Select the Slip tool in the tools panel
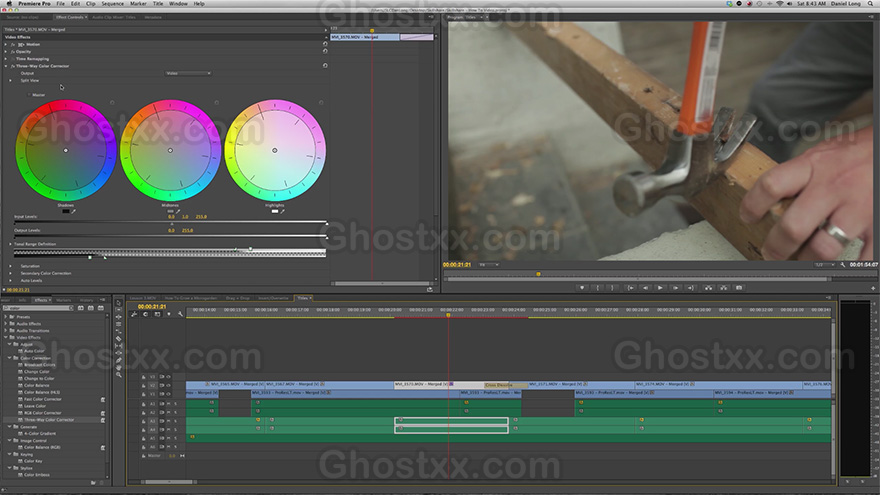 tap(118, 346)
